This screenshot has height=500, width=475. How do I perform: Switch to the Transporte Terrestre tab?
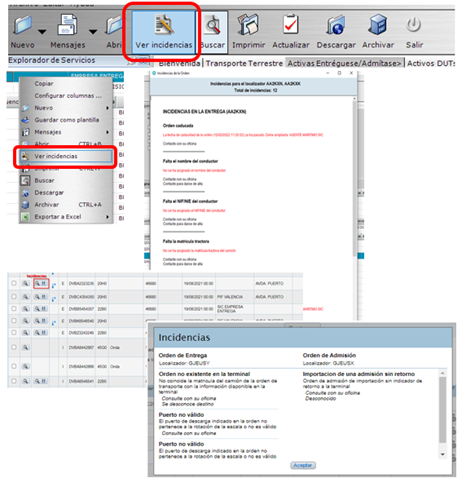244,63
